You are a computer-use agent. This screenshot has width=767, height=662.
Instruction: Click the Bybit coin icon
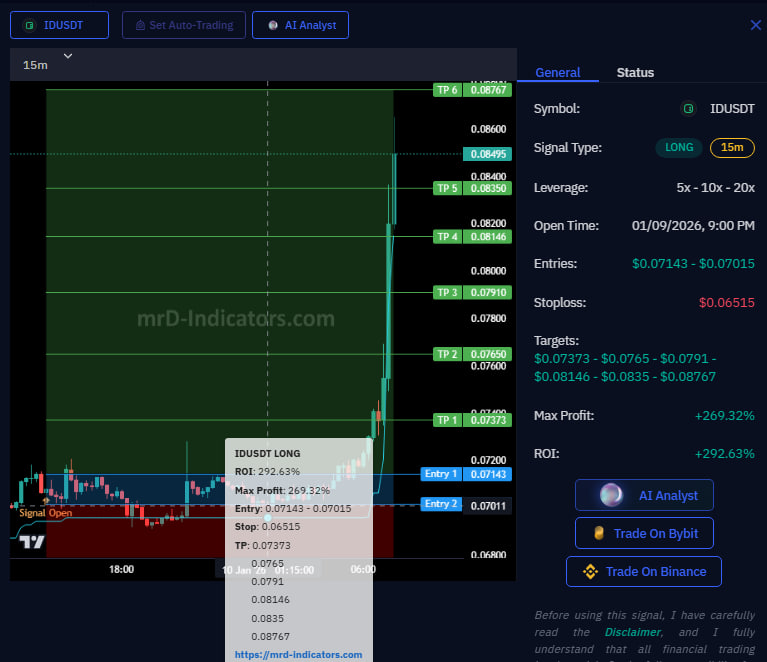point(599,533)
